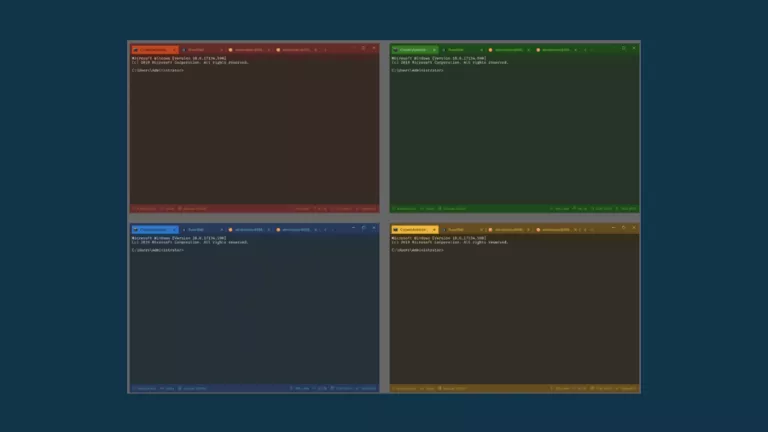Maximize the blue terminal window
Screen dimensions: 768x432
[364, 228]
